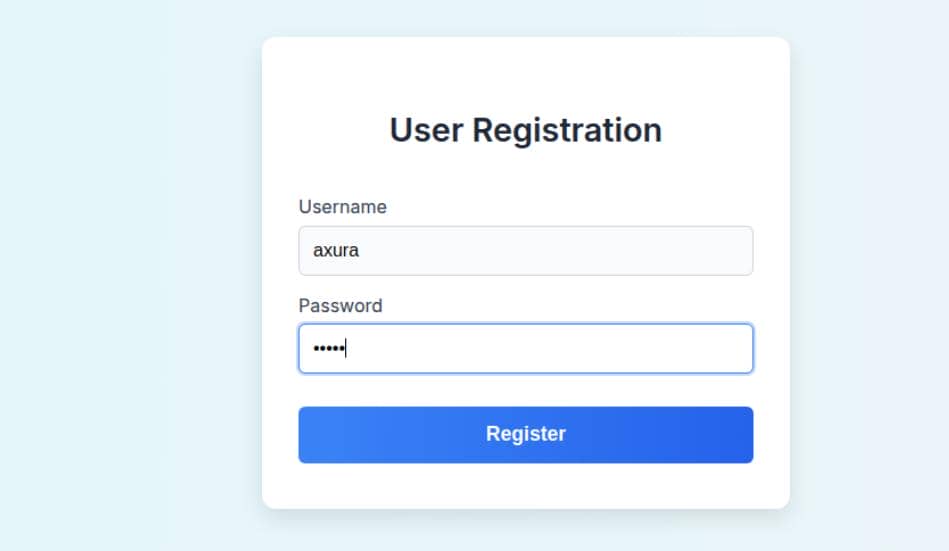The height and width of the screenshot is (551, 949).
Task: Click the Password field label
Action: [340, 305]
